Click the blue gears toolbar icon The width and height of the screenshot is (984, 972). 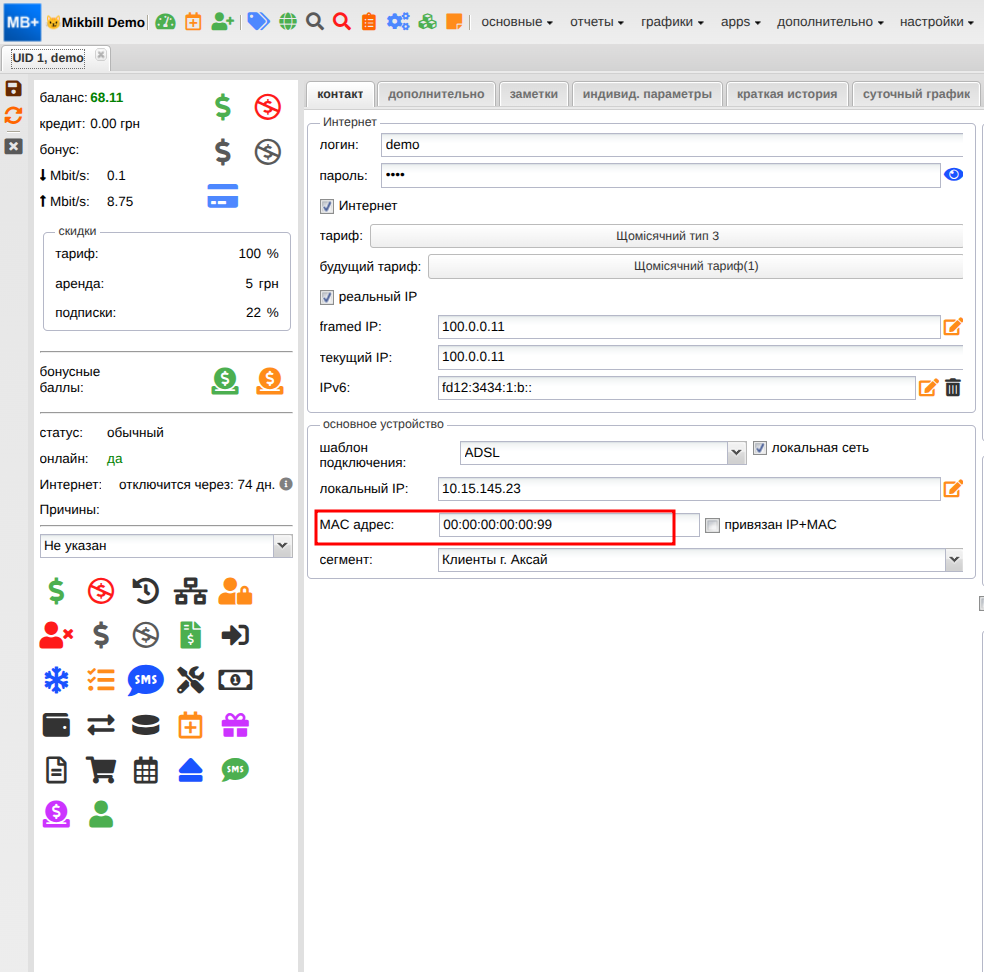click(398, 22)
